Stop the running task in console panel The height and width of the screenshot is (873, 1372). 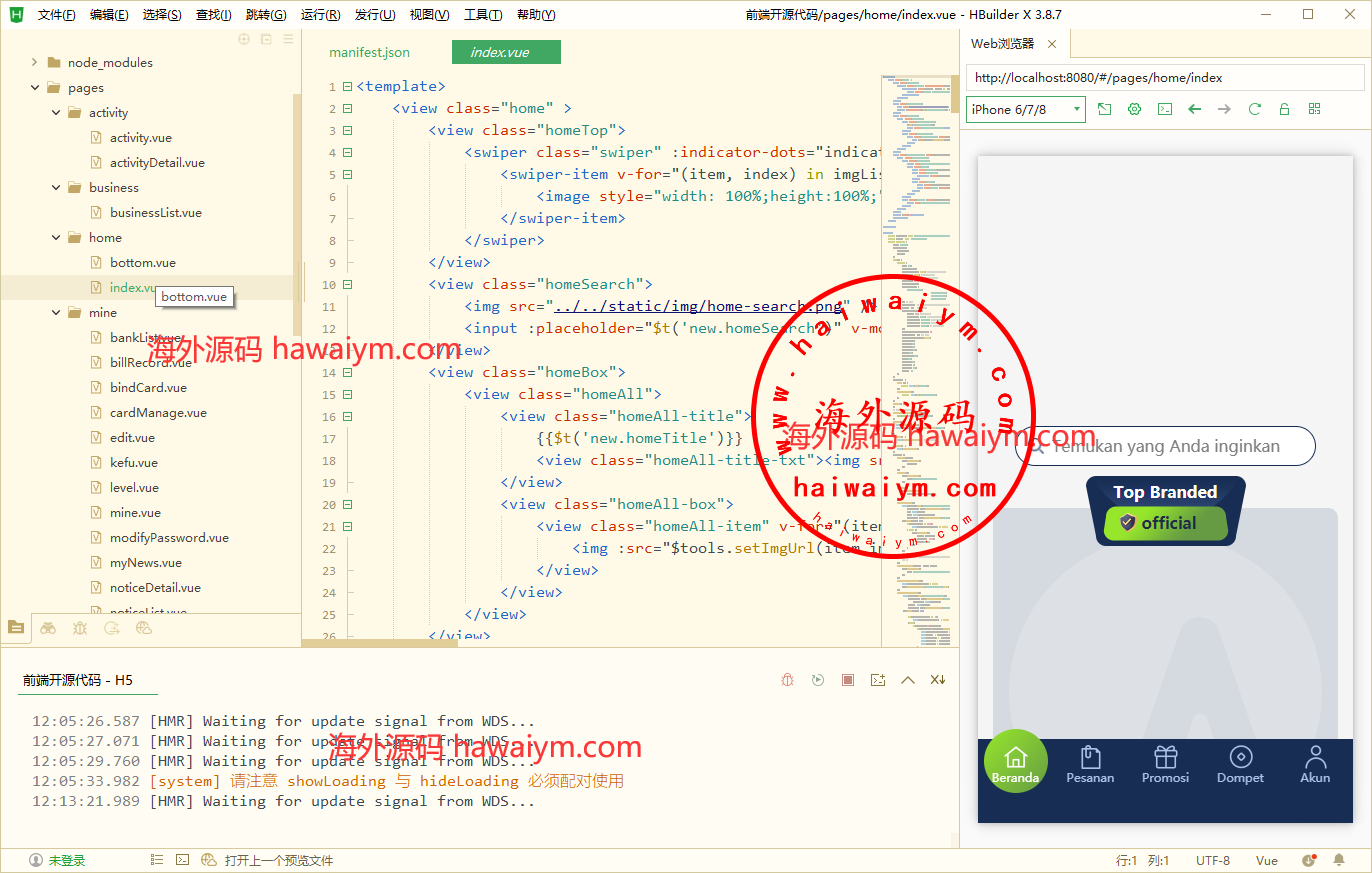coord(848,680)
